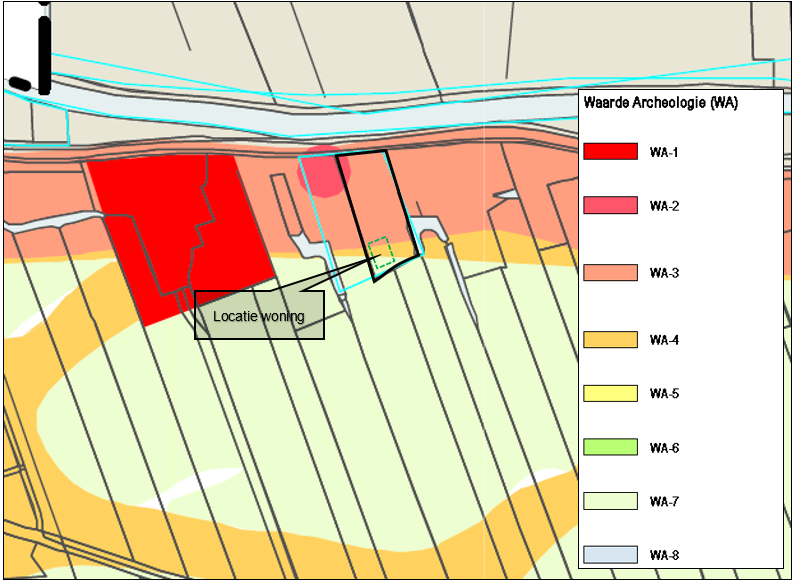Click the green dashed house outline

(x=381, y=252)
